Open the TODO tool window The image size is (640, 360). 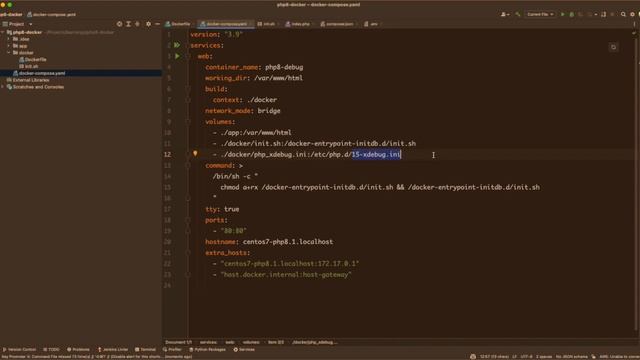click(x=51, y=349)
